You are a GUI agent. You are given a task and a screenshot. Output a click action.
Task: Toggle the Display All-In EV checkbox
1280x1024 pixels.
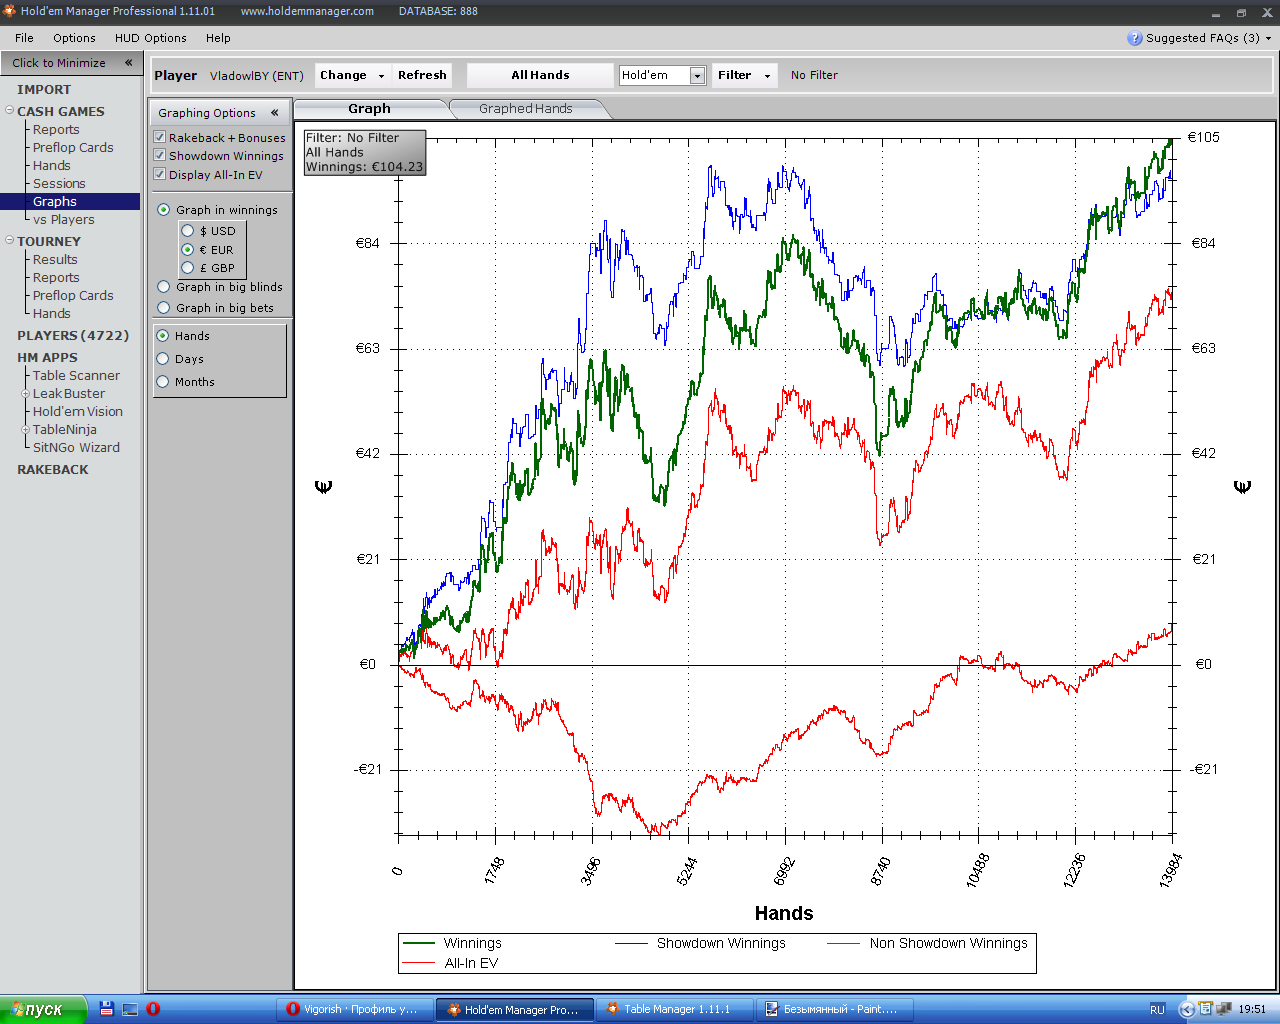(x=160, y=174)
